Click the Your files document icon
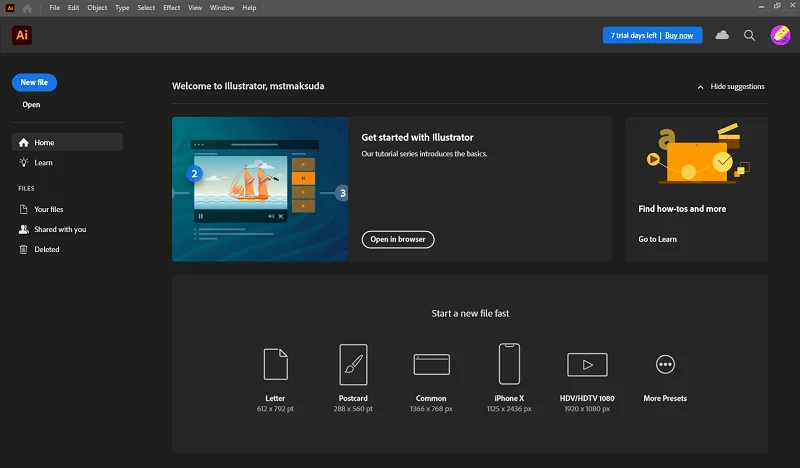The width and height of the screenshot is (800, 468). pos(23,209)
